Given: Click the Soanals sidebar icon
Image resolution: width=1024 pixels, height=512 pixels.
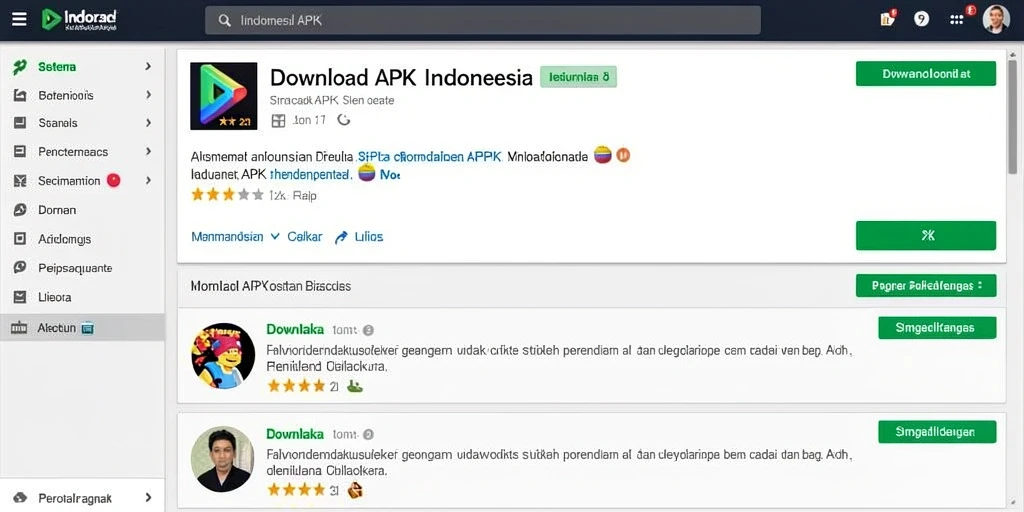Looking at the screenshot, I should point(20,123).
